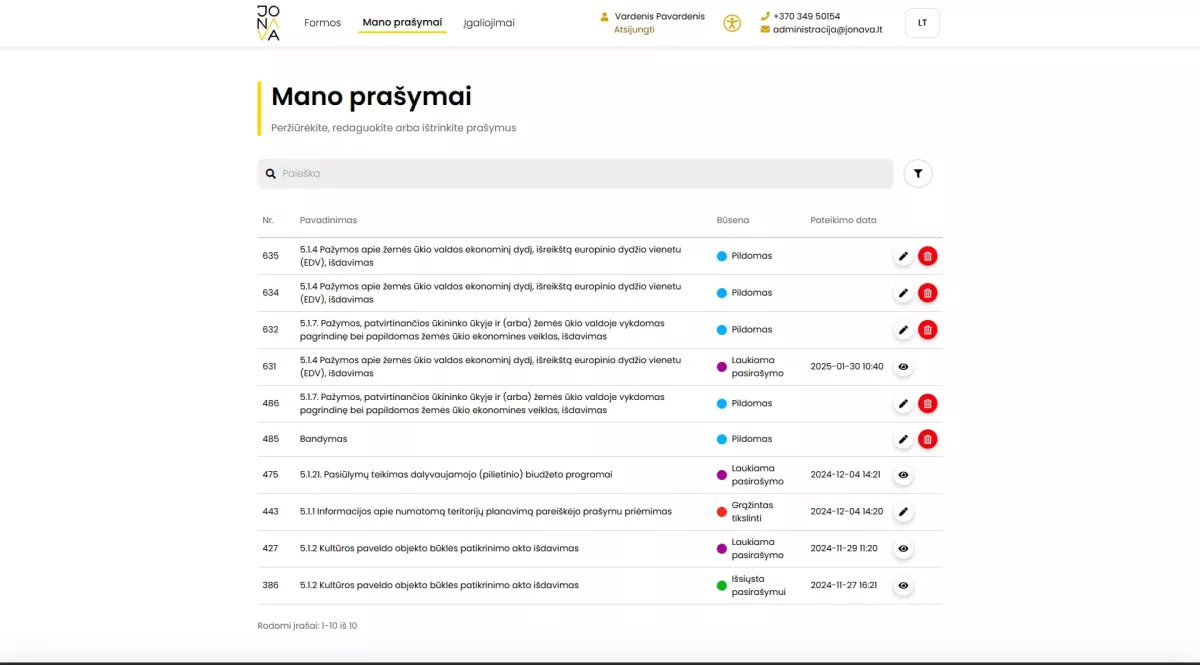Click the trash icon for Bandymas request

927,438
